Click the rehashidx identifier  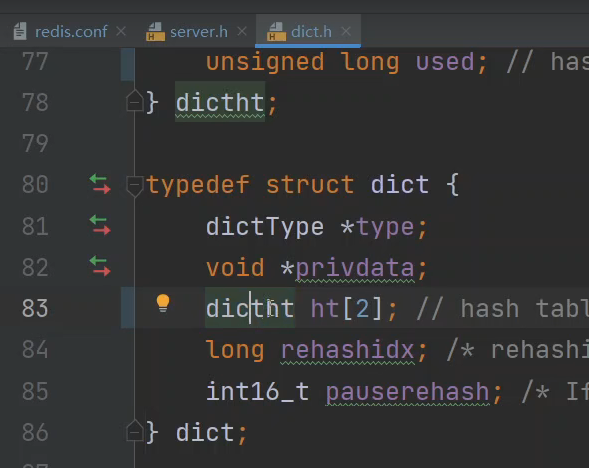[x=347, y=350]
